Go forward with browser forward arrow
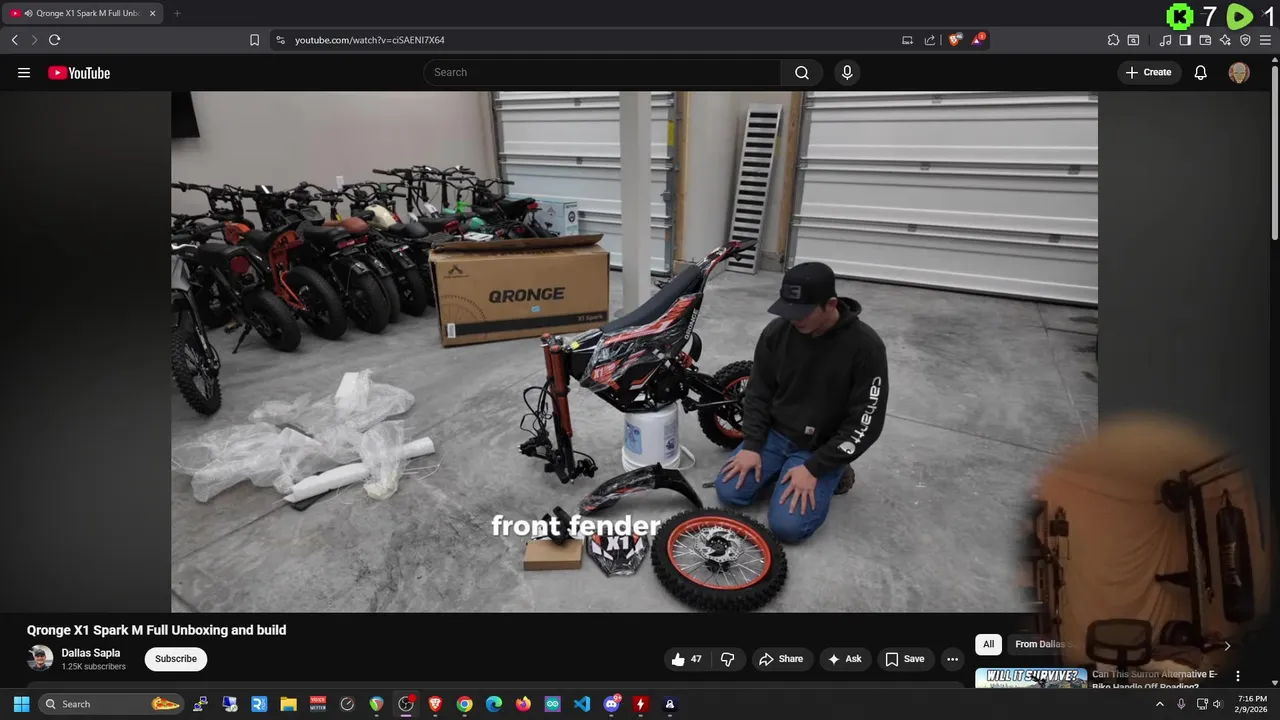The width and height of the screenshot is (1280, 720). [x=34, y=40]
